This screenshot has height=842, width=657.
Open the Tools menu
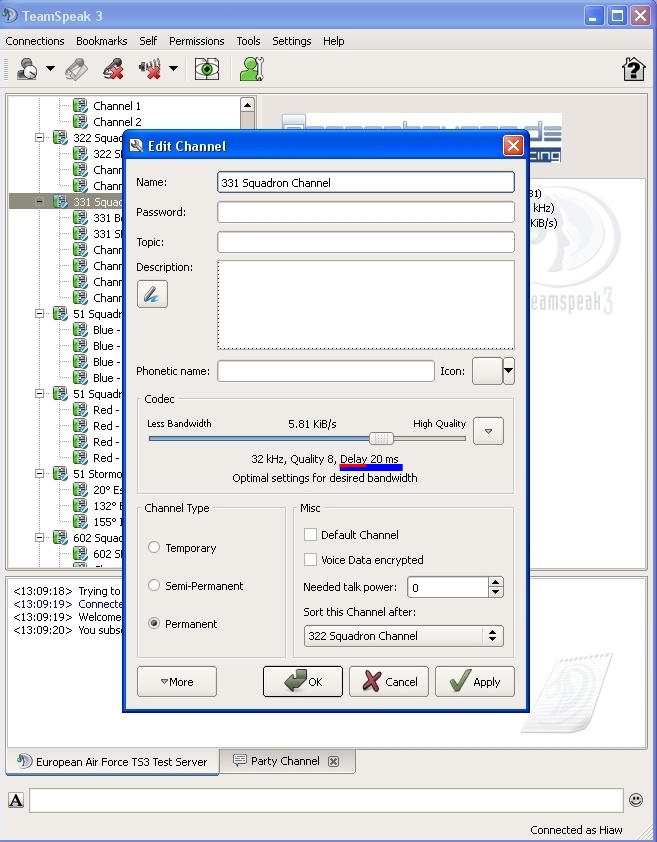point(248,41)
